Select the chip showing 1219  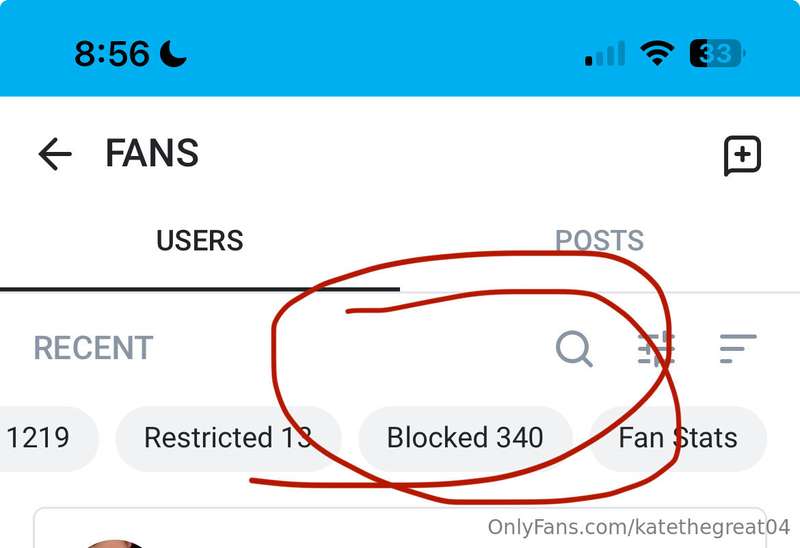click(40, 438)
